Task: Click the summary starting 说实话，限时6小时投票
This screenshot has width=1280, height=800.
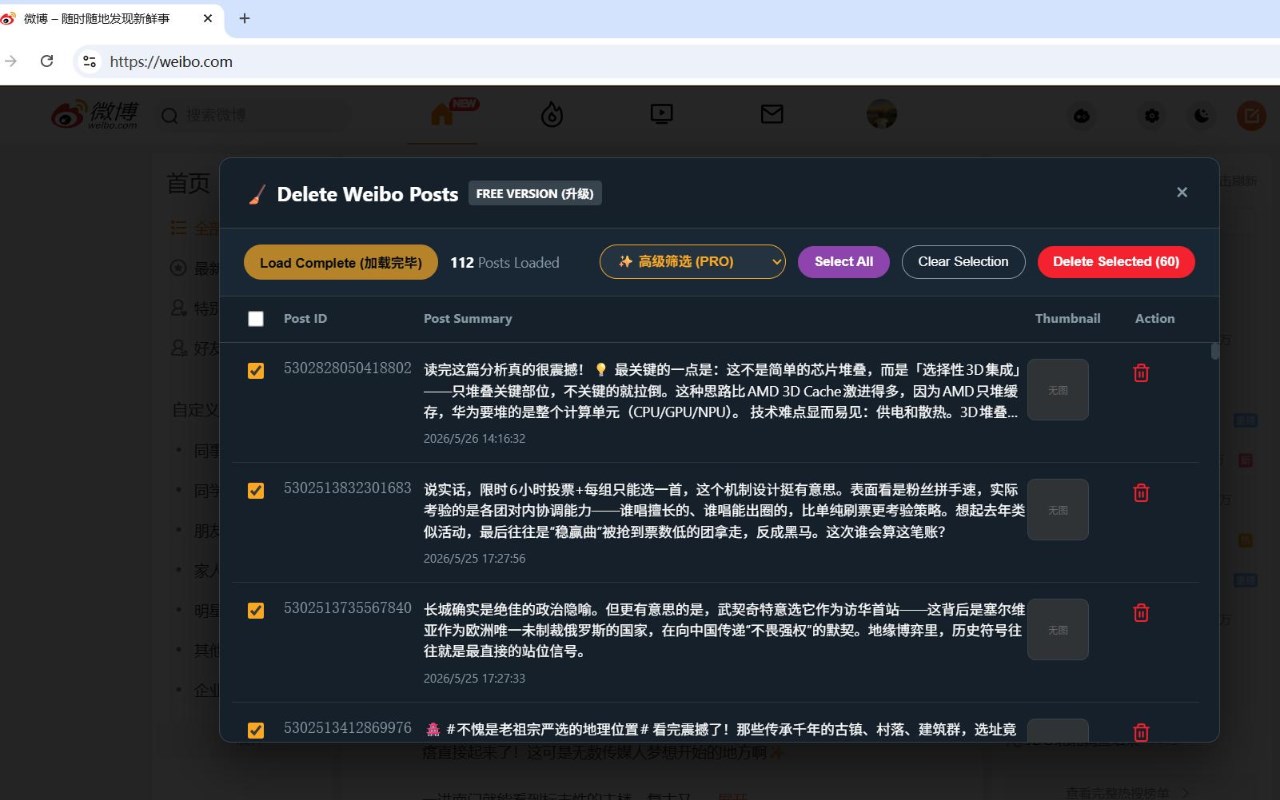Action: pyautogui.click(x=724, y=511)
